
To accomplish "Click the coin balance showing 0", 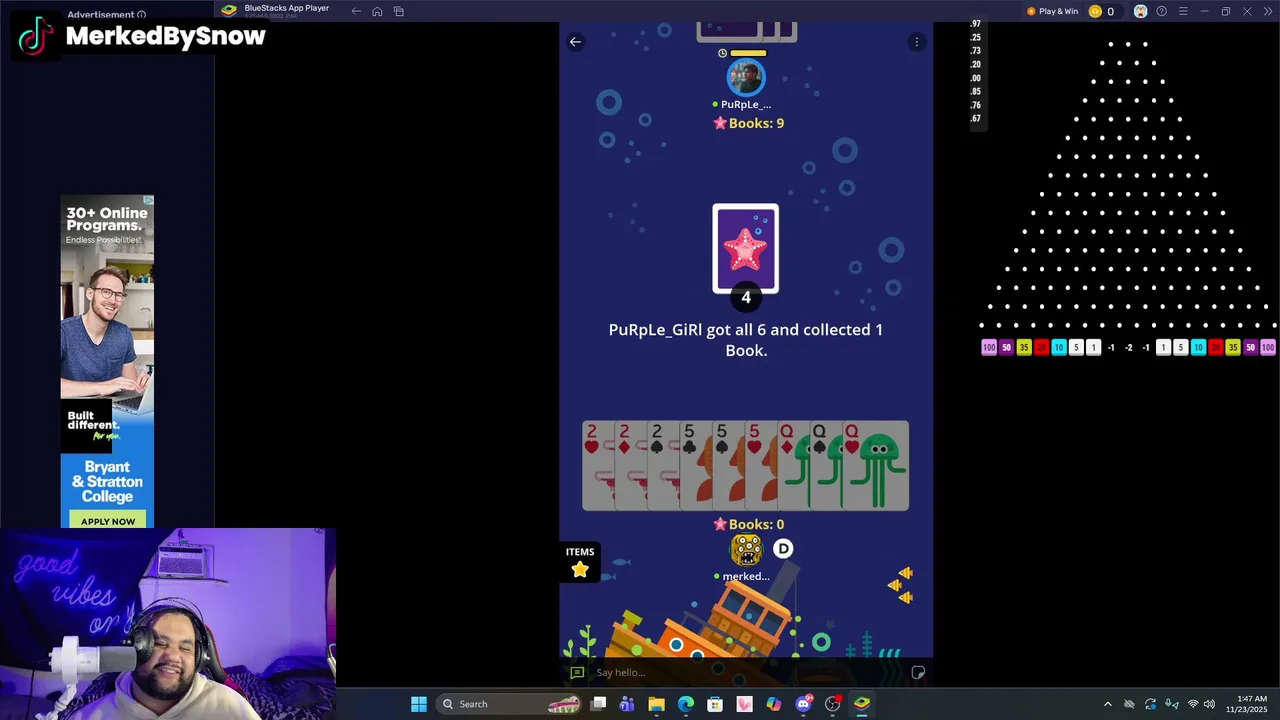I will 1101,11.
